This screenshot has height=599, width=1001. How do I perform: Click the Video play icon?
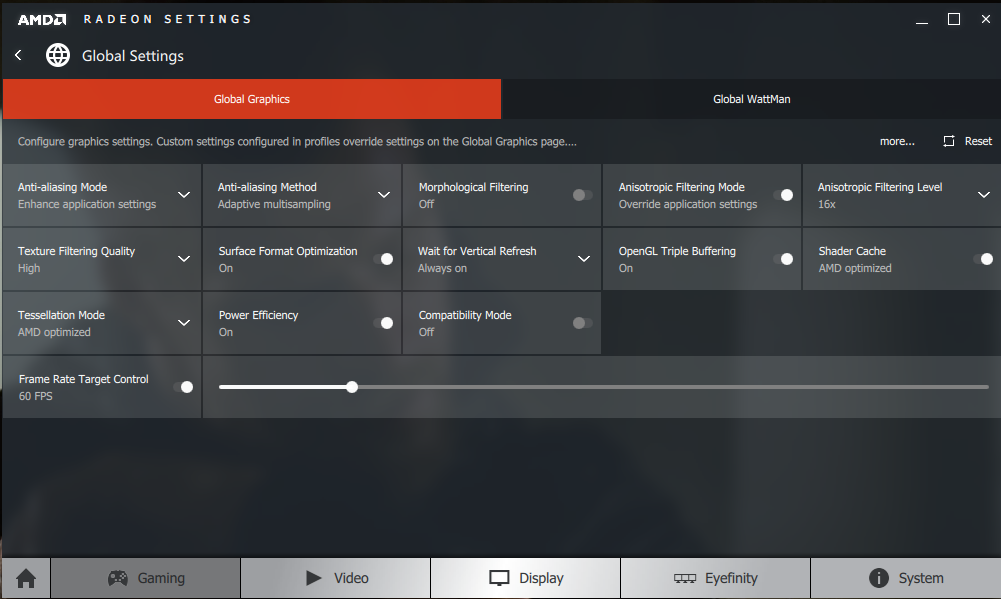(313, 578)
